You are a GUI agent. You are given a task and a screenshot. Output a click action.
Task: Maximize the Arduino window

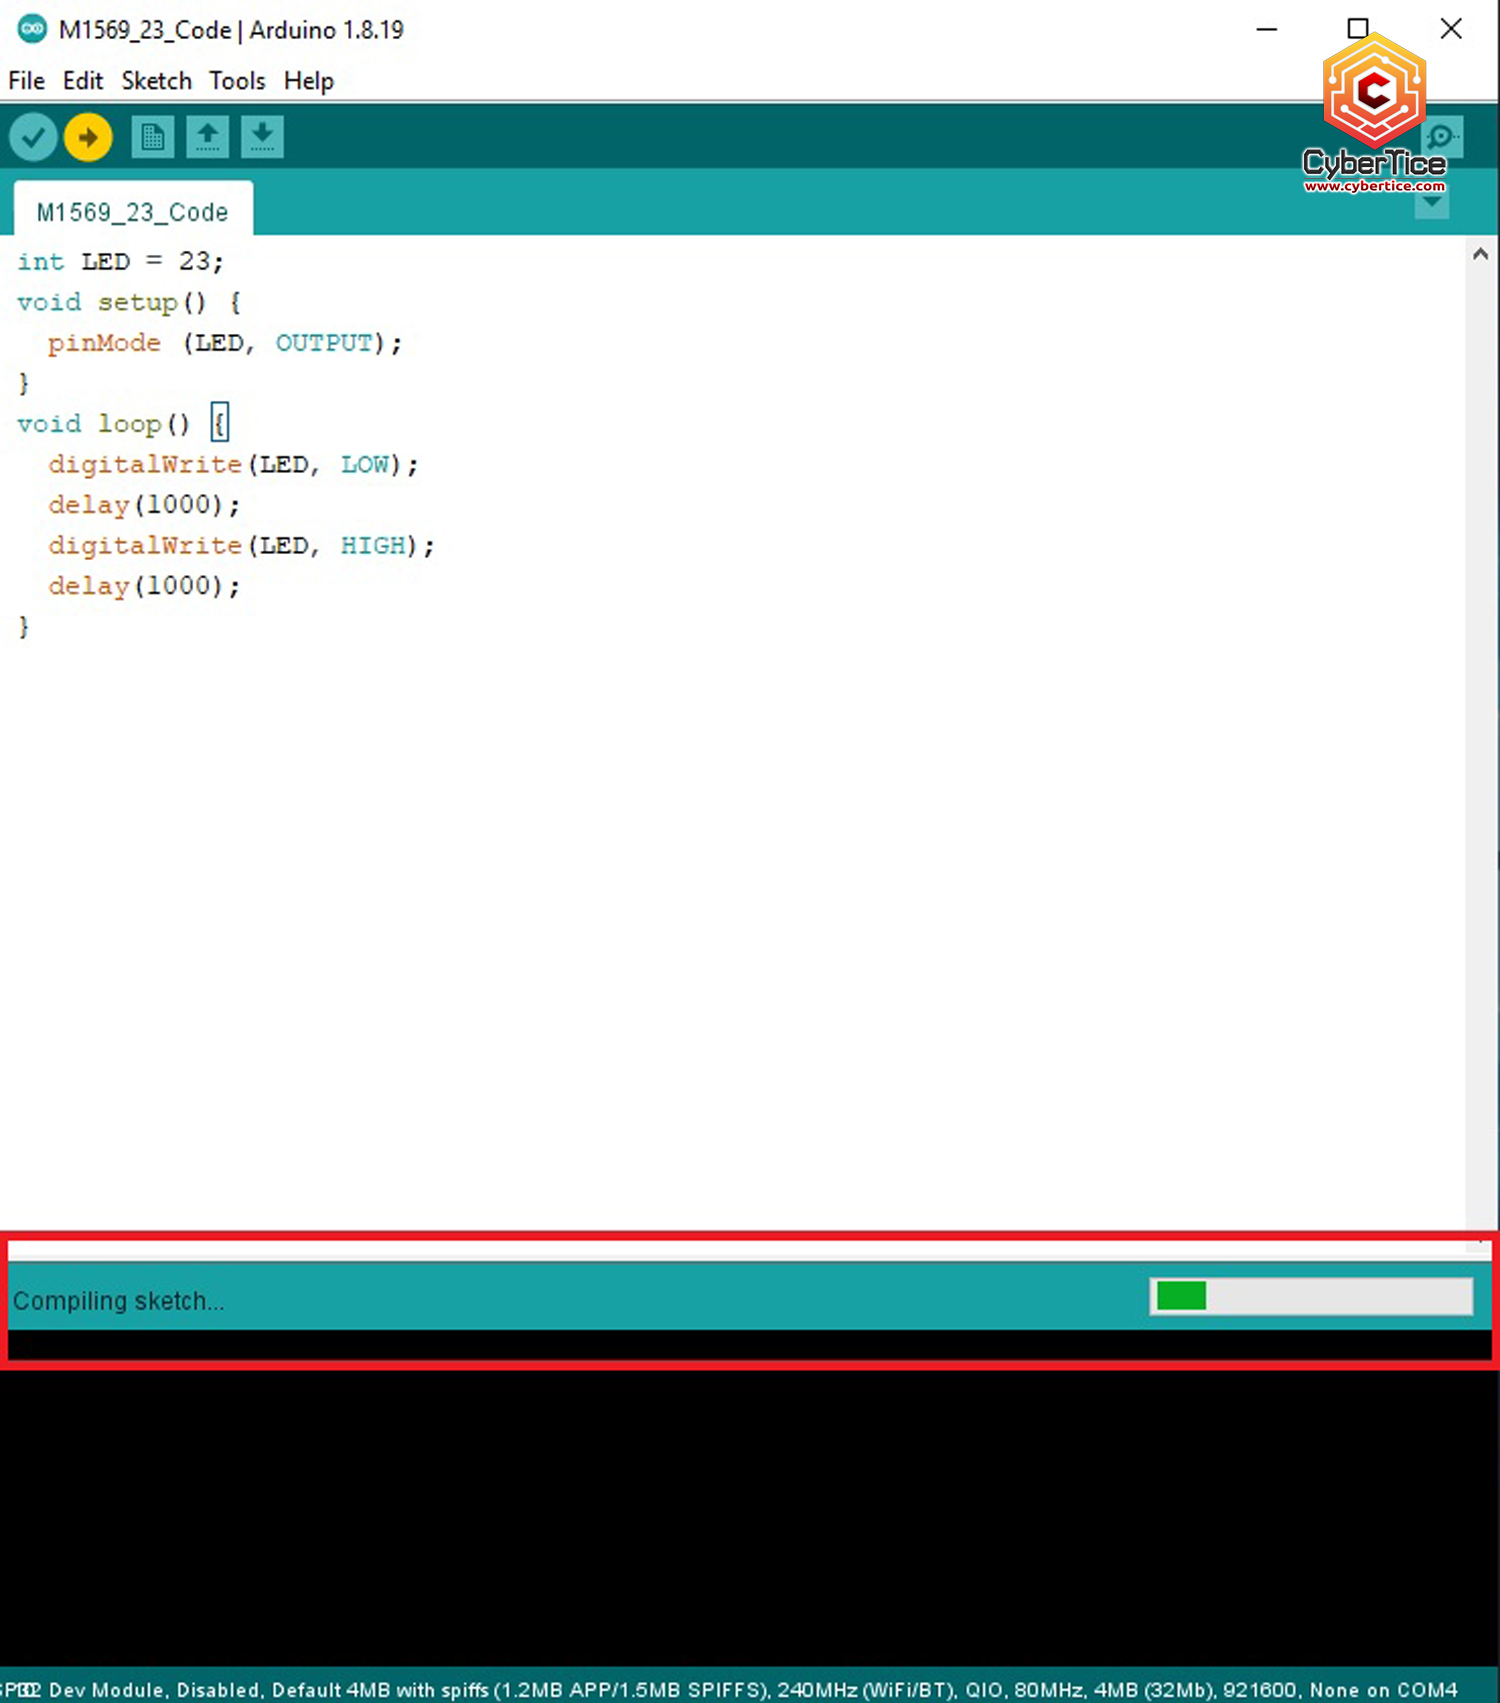(1357, 29)
